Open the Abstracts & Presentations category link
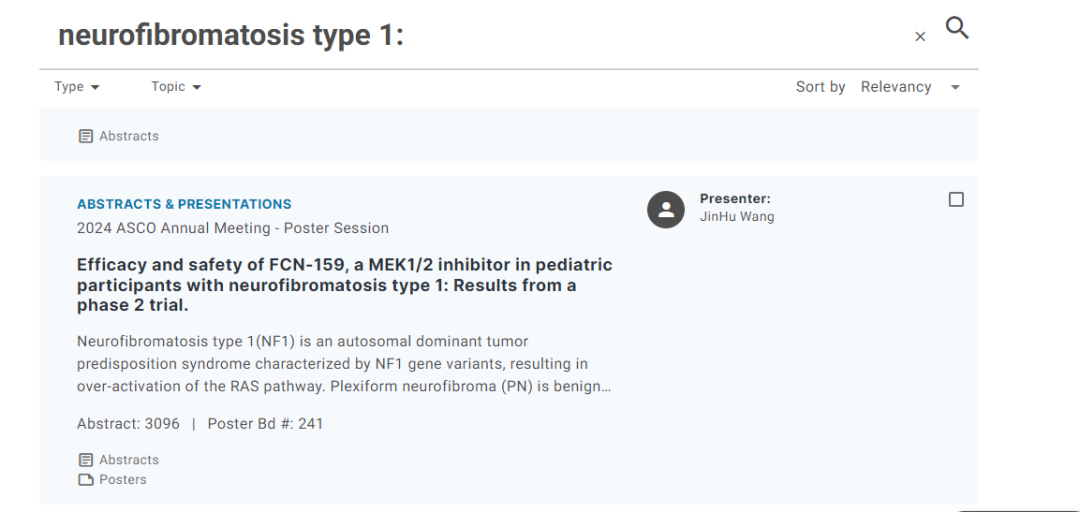 pos(184,204)
